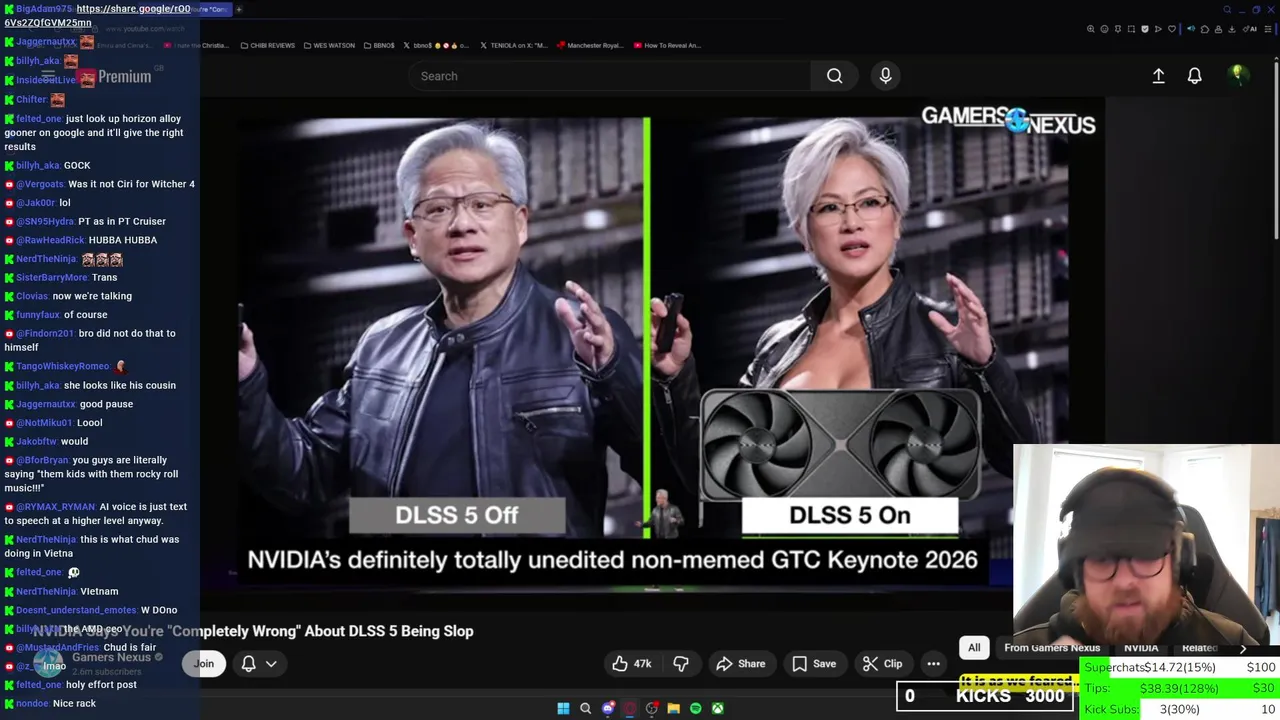Open the WES WATSON bookmark folder
The image size is (1280, 720).
pyautogui.click(x=330, y=45)
